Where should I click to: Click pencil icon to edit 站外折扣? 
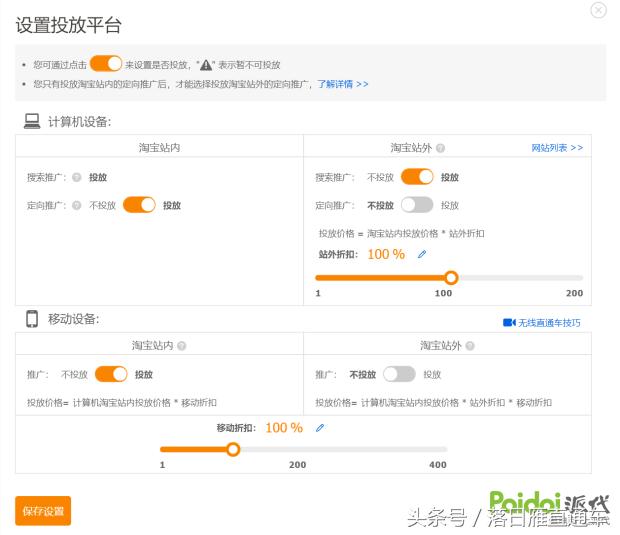422,254
